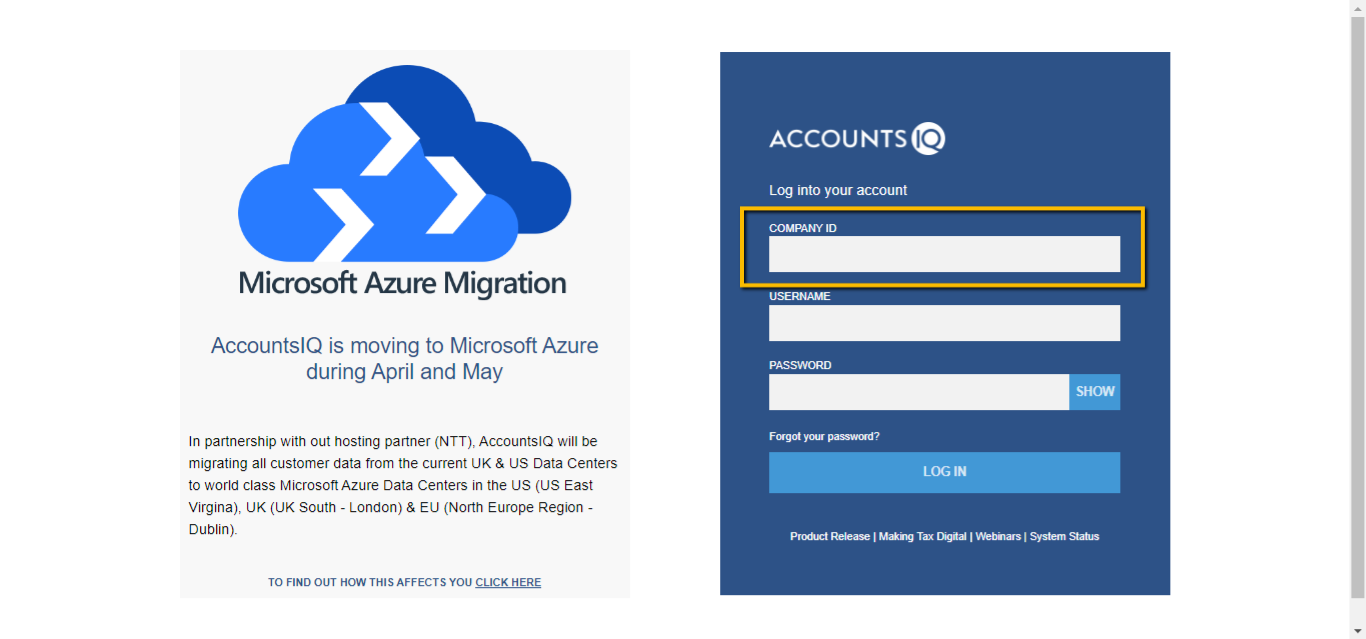Click the LOG IN button
This screenshot has height=639, width=1366.
tap(944, 472)
